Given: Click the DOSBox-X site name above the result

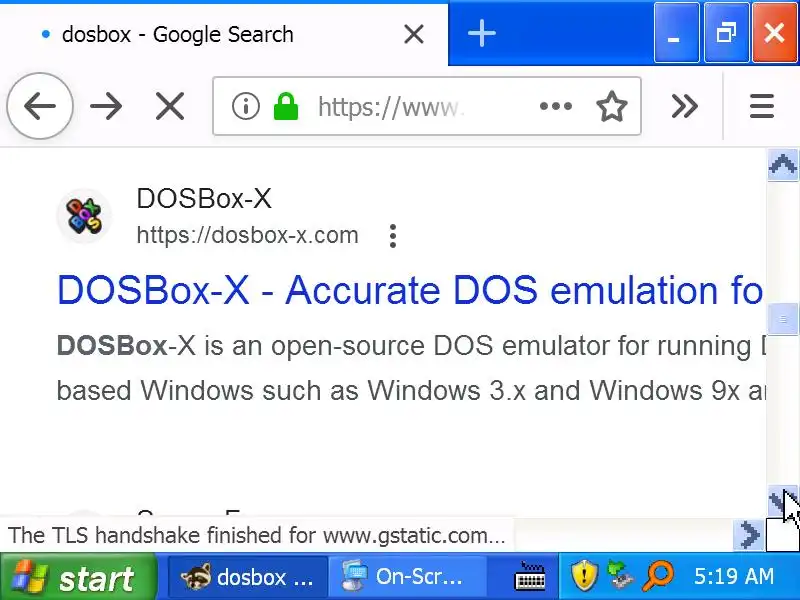Looking at the screenshot, I should point(204,198).
